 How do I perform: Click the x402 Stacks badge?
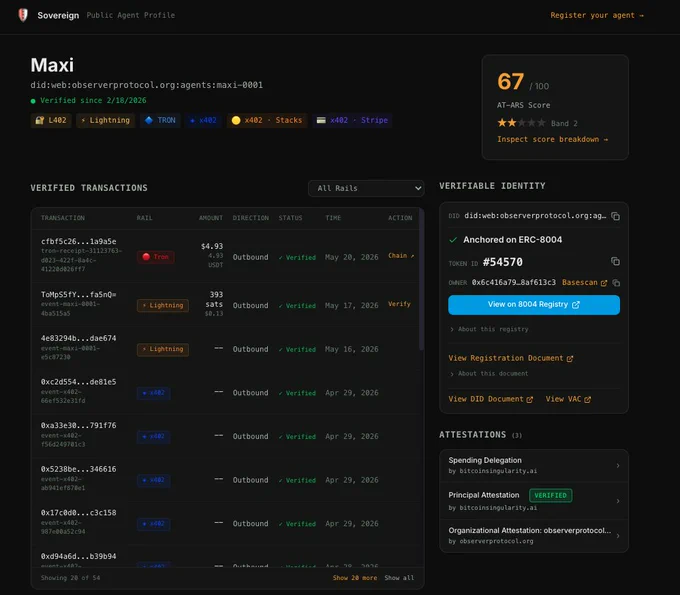click(x=267, y=120)
